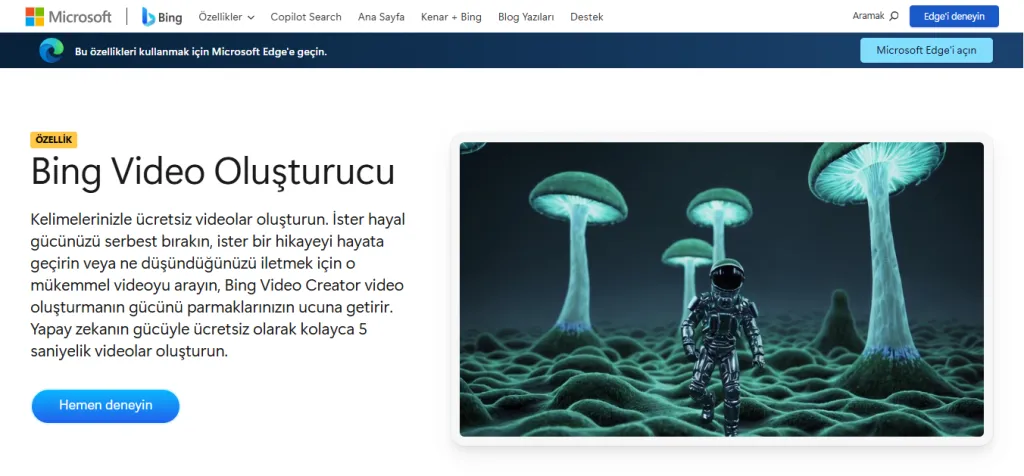Open Blog Yazıları page
The height and width of the screenshot is (476, 1024).
[526, 17]
